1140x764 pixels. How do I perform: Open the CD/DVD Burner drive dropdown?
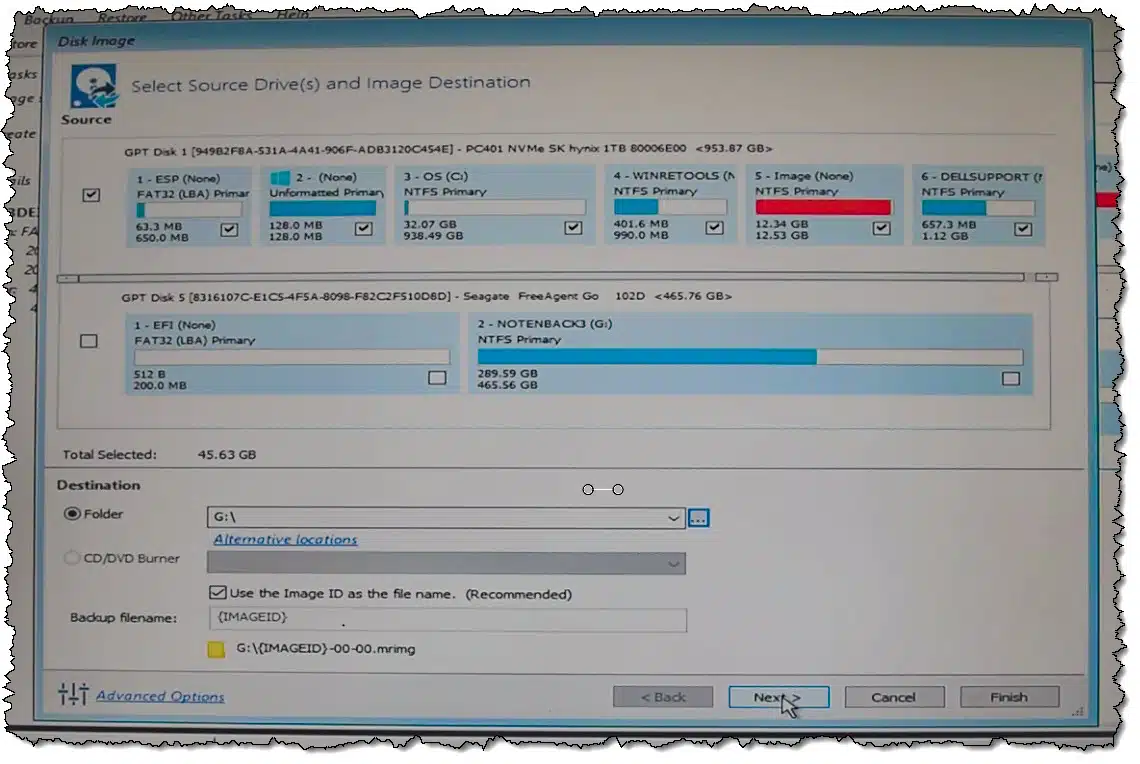pos(673,563)
